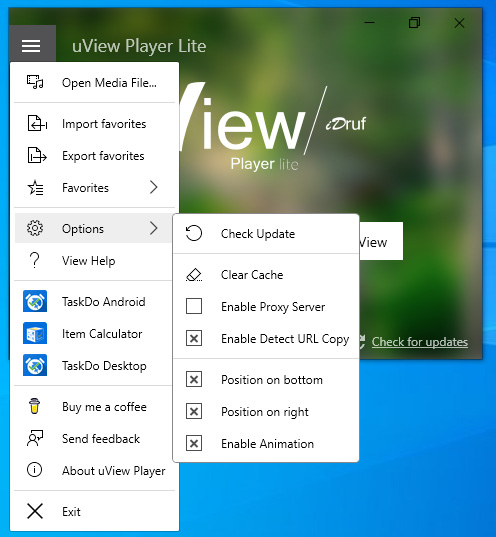Click the update icon beside Check for updates
Viewport: 496px width, 537px height.
click(x=362, y=342)
